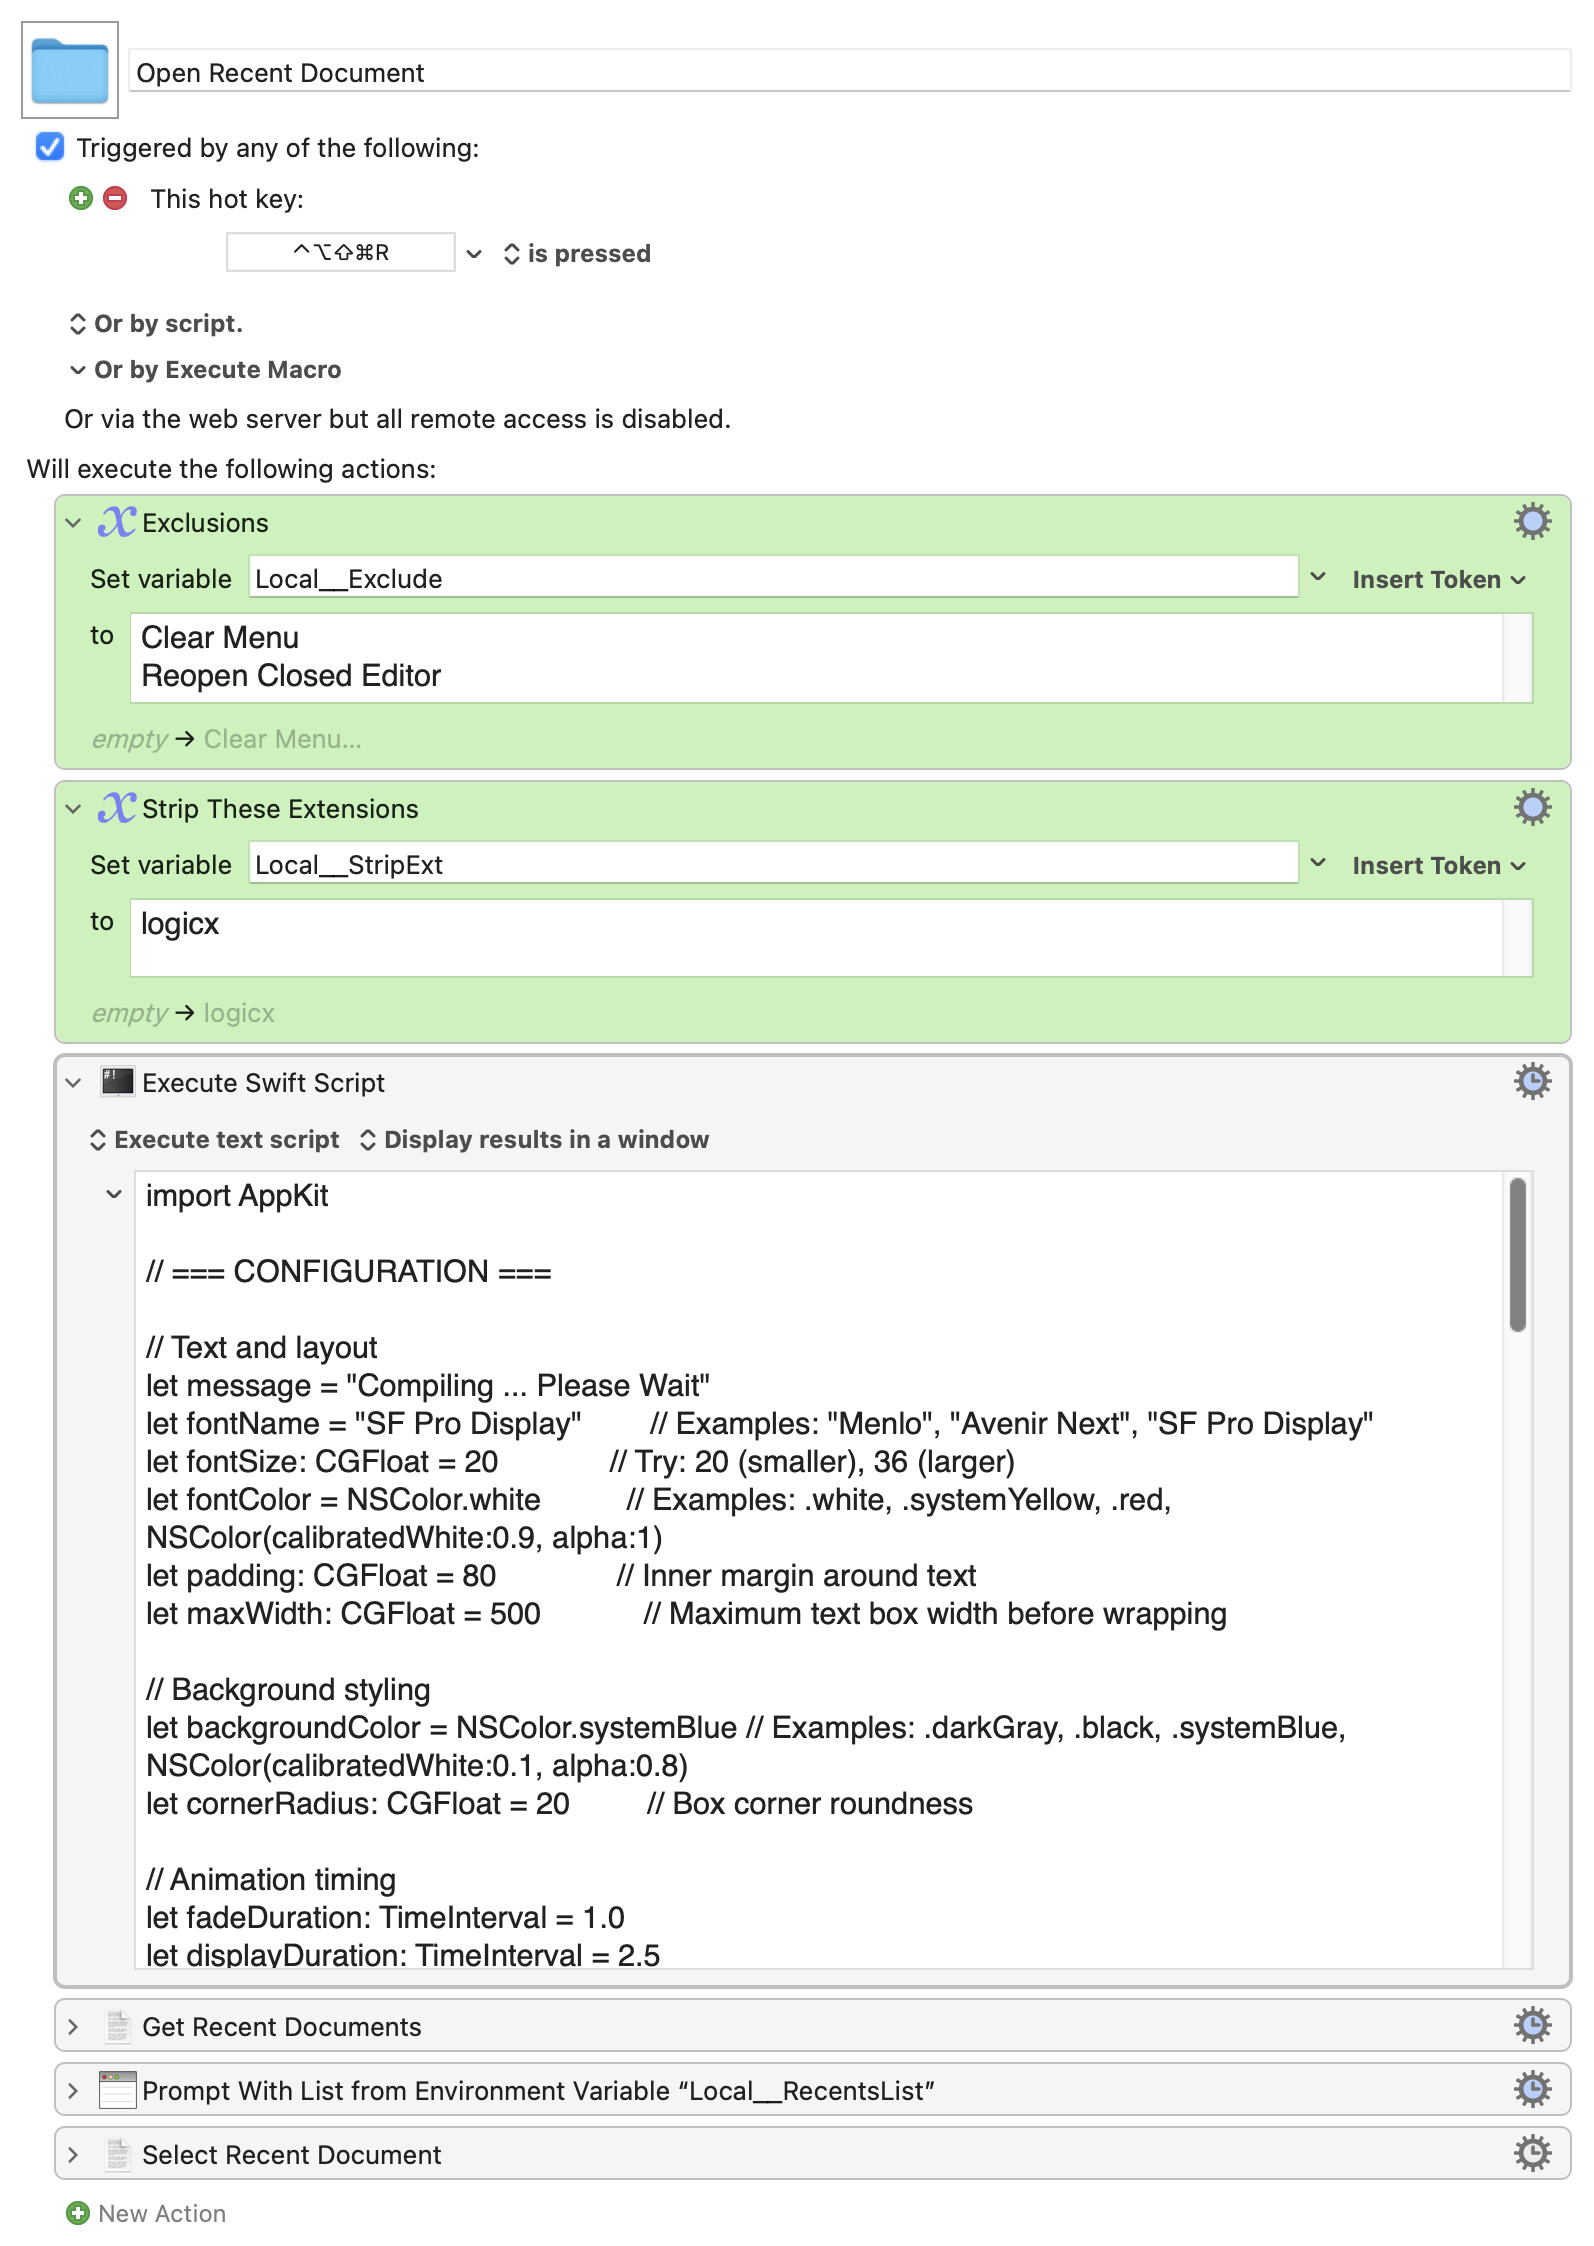This screenshot has width=1594, height=2246.
Task: Toggle the 'Triggered by any of the following' checkbox
Action: (x=50, y=147)
